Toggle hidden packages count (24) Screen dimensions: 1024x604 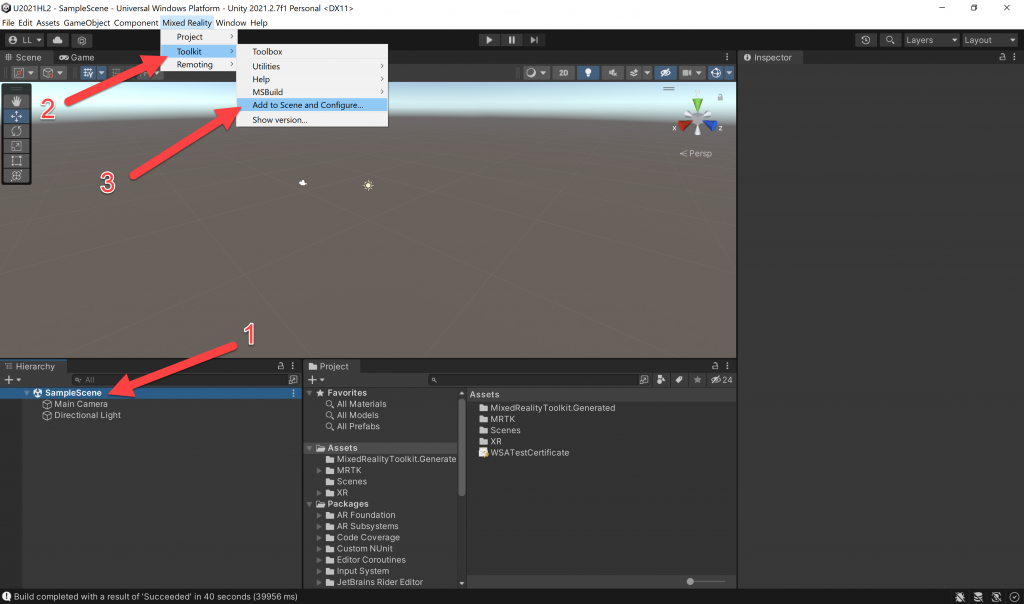pyautogui.click(x=722, y=379)
